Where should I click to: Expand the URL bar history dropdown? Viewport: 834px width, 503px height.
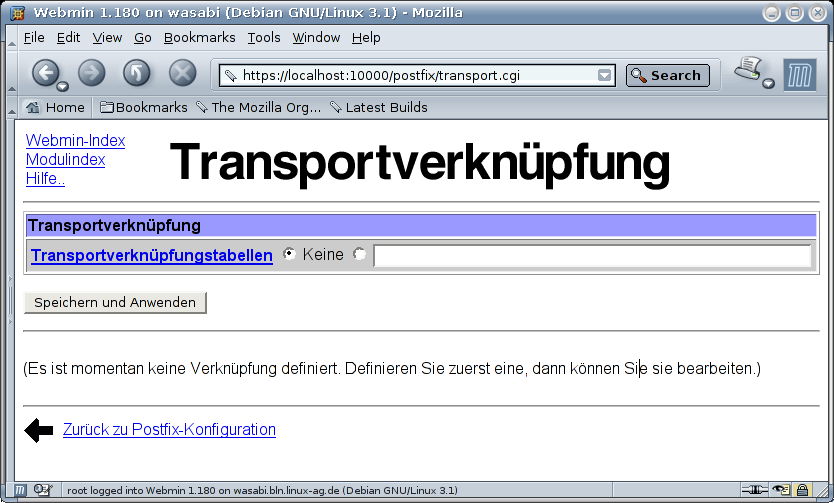[x=604, y=76]
